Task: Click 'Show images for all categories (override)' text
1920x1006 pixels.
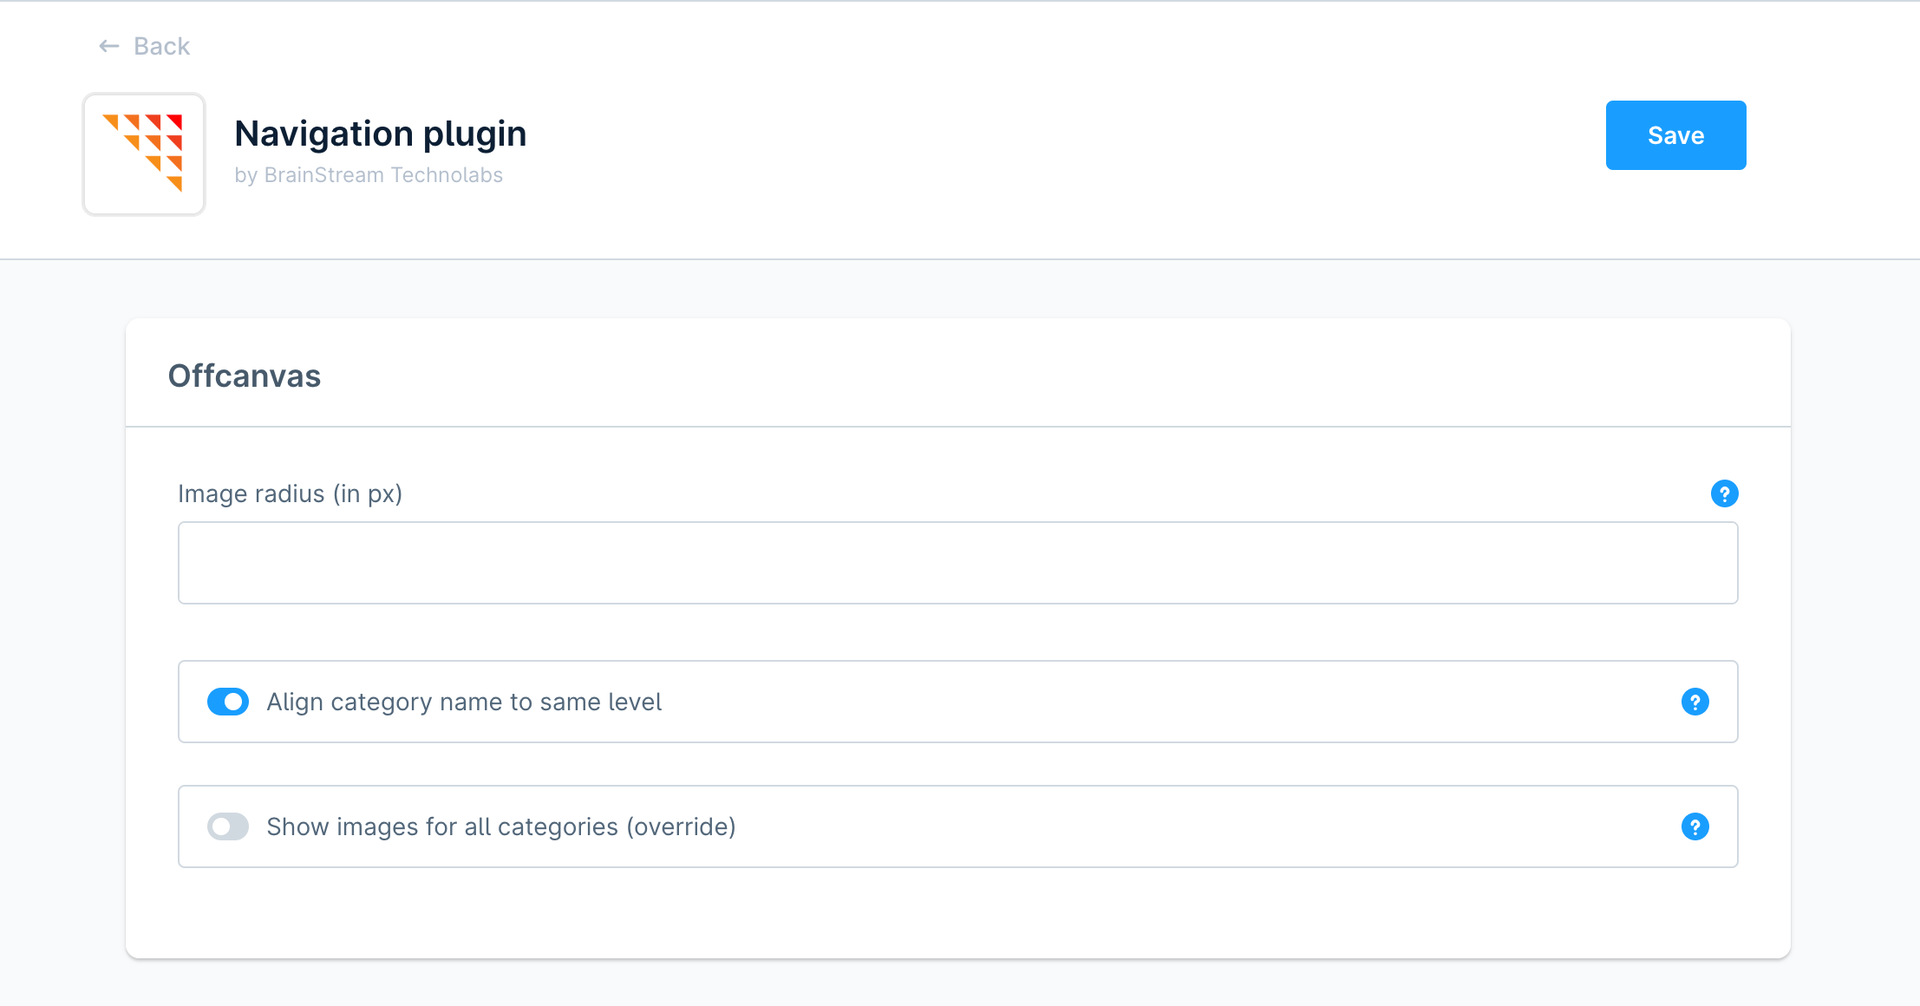Action: 501,827
